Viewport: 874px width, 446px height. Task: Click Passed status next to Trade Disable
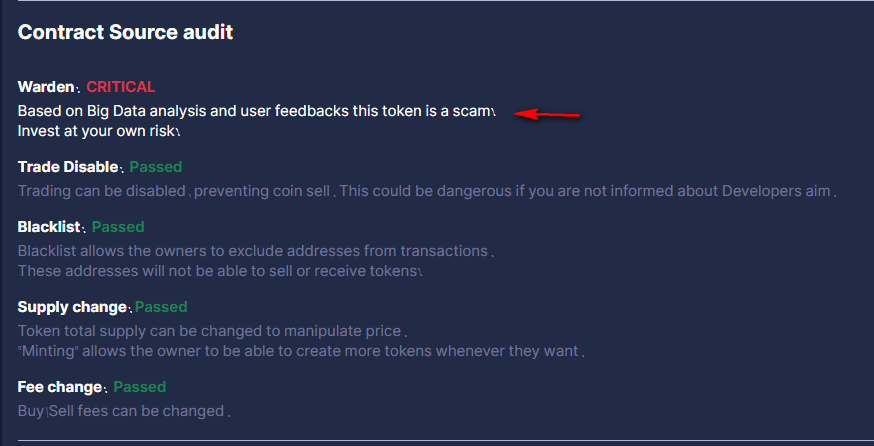click(x=156, y=167)
